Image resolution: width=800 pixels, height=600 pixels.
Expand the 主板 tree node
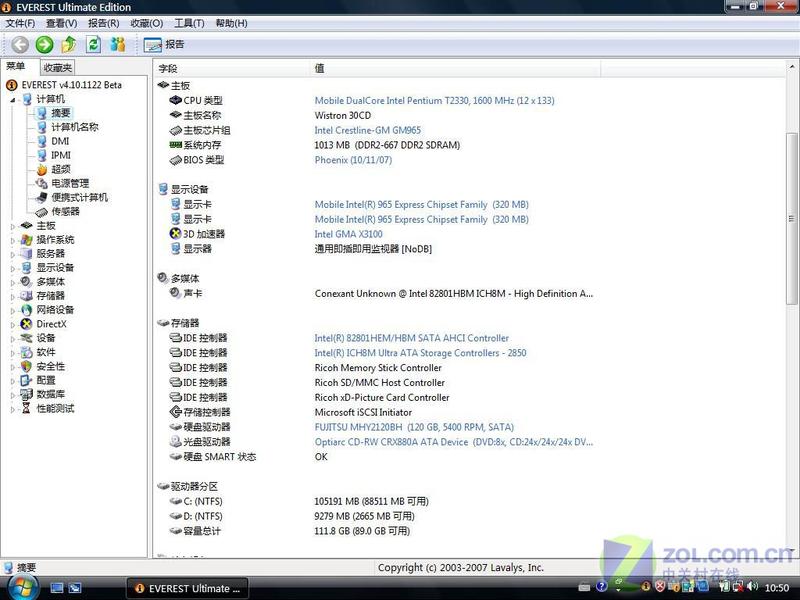pyautogui.click(x=13, y=226)
